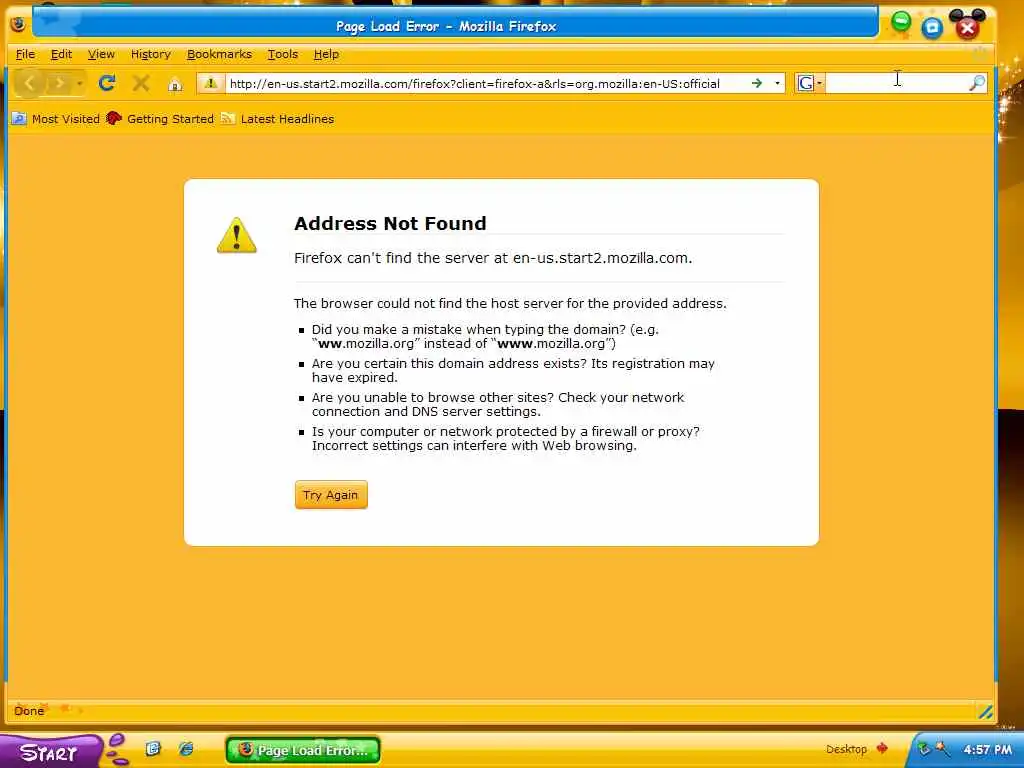Click the Try Again button

coord(330,495)
